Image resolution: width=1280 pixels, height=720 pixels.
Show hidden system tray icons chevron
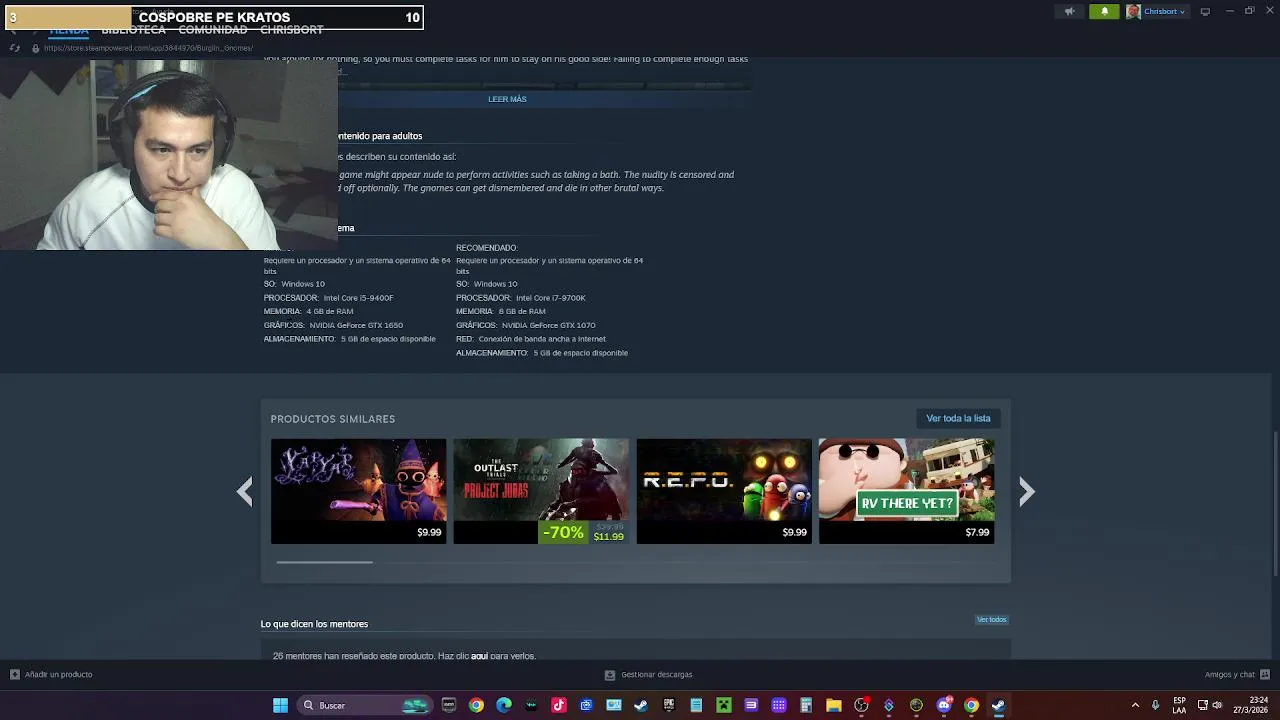click(1135, 705)
